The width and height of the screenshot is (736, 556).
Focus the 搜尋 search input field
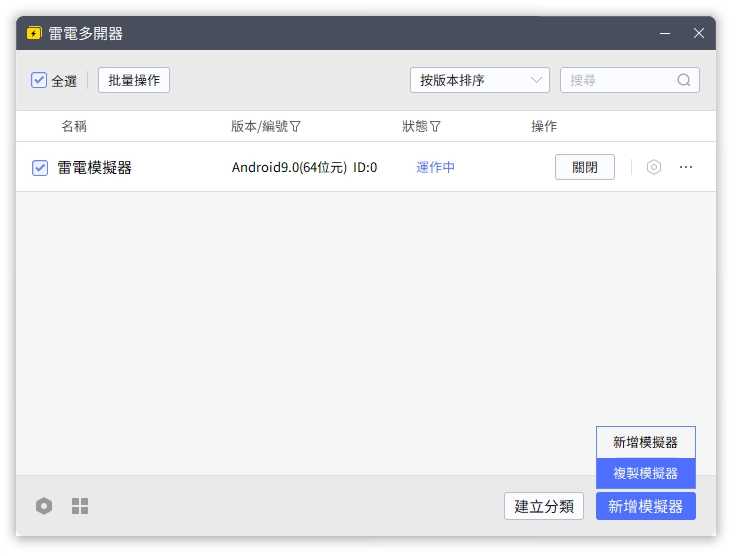coord(629,80)
